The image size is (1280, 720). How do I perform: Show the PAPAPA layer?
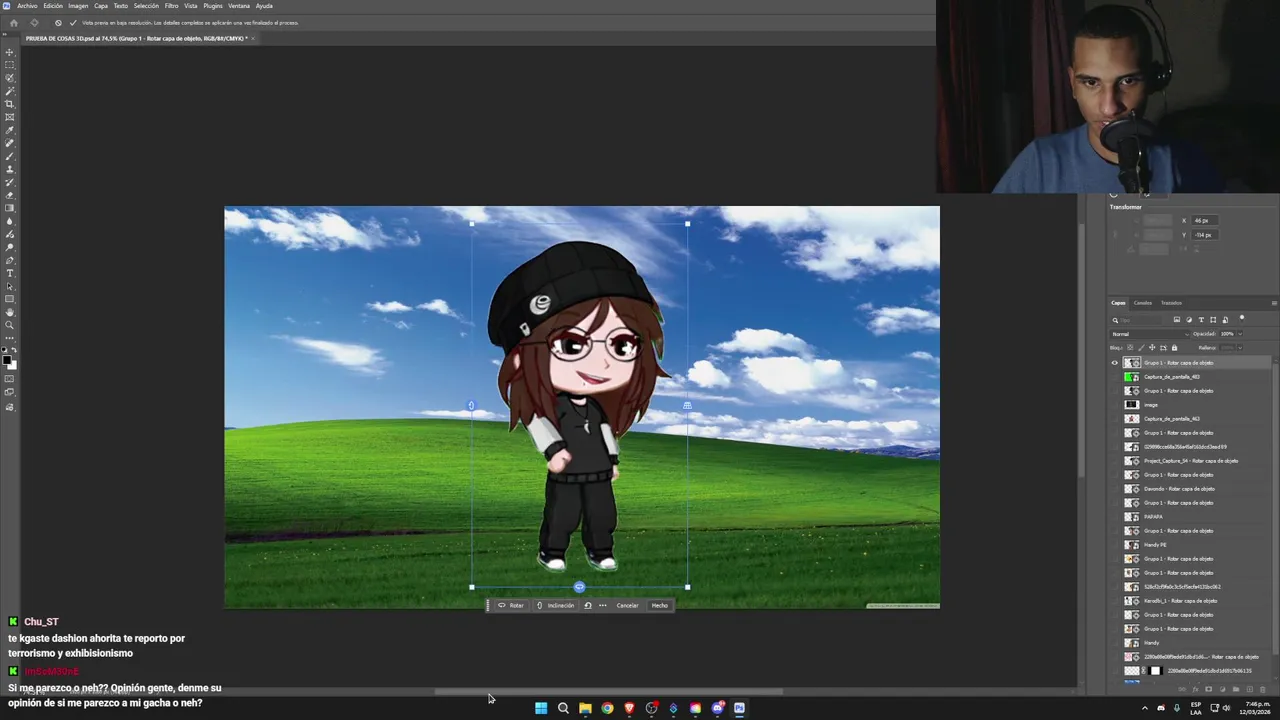coord(1115,517)
